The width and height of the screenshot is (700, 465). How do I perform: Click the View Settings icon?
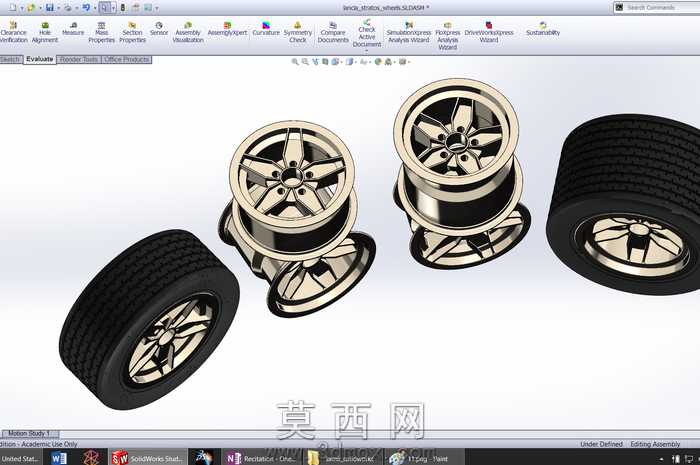(402, 62)
